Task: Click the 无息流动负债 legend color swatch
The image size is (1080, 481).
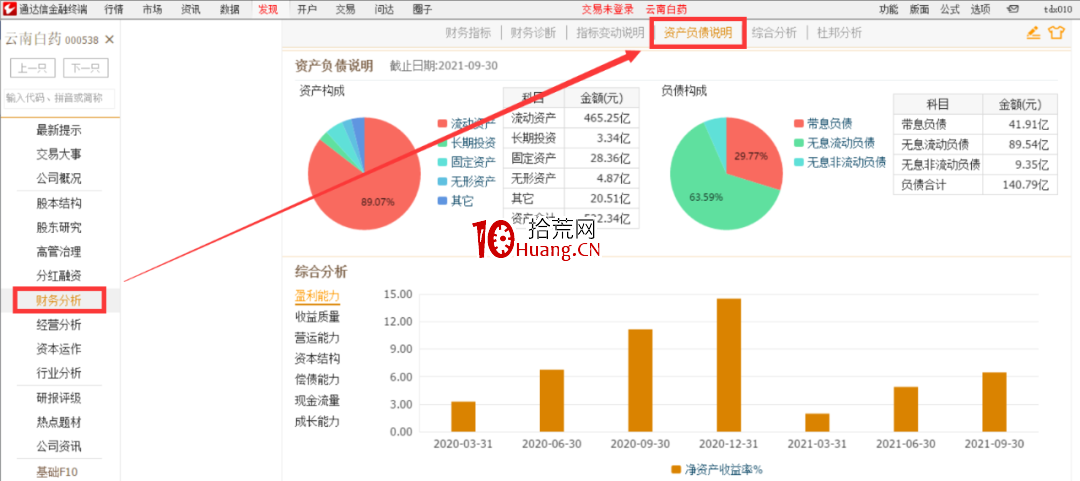Action: (x=799, y=143)
